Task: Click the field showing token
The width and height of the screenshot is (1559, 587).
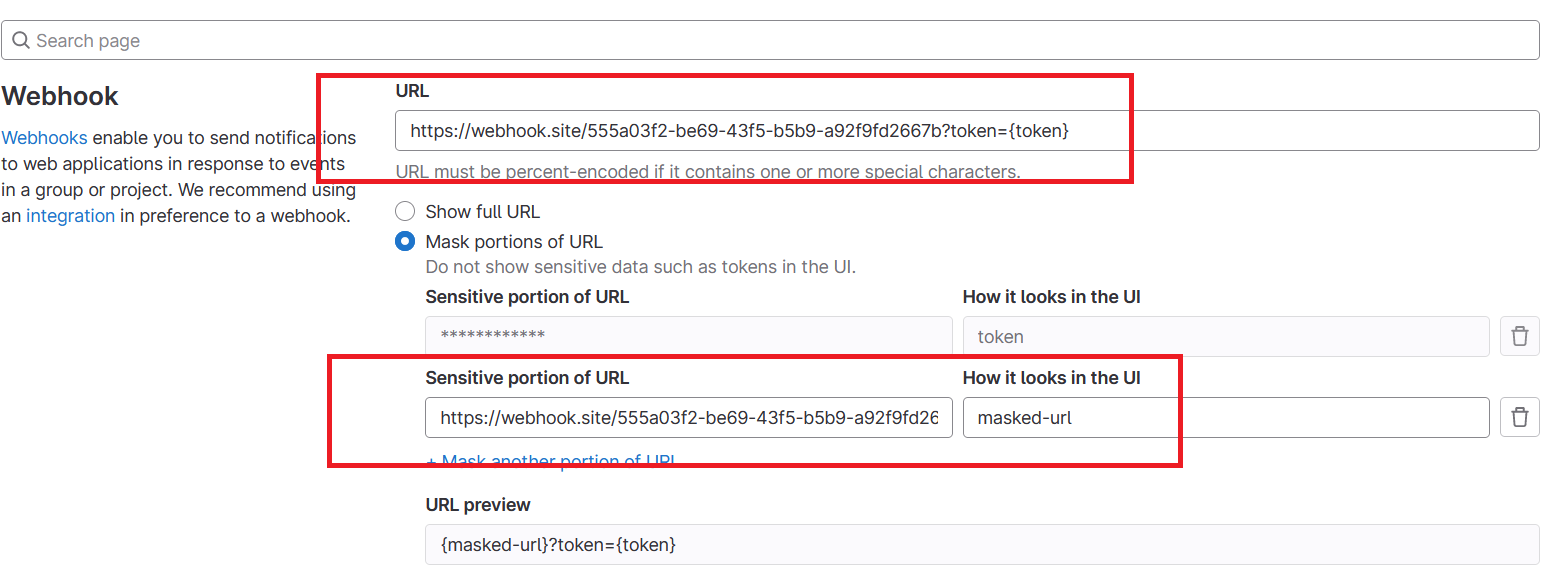Action: coord(1225,336)
